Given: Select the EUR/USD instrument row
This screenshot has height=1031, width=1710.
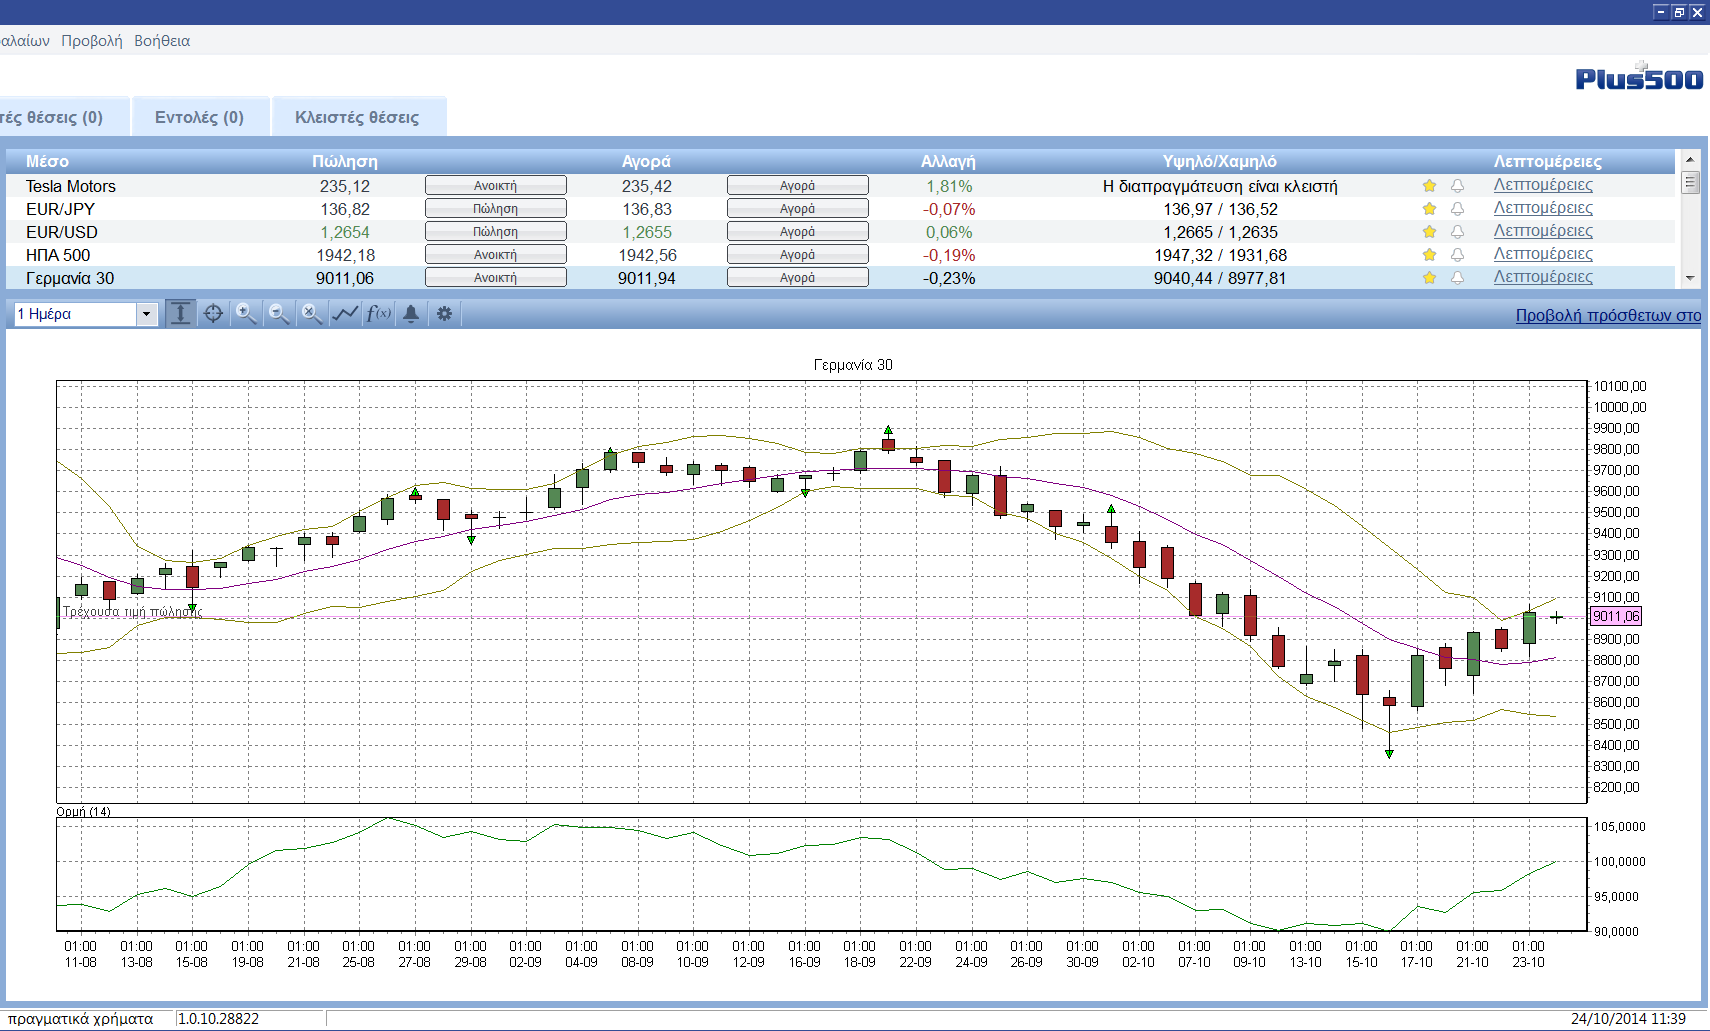Looking at the screenshot, I should tap(840, 232).
